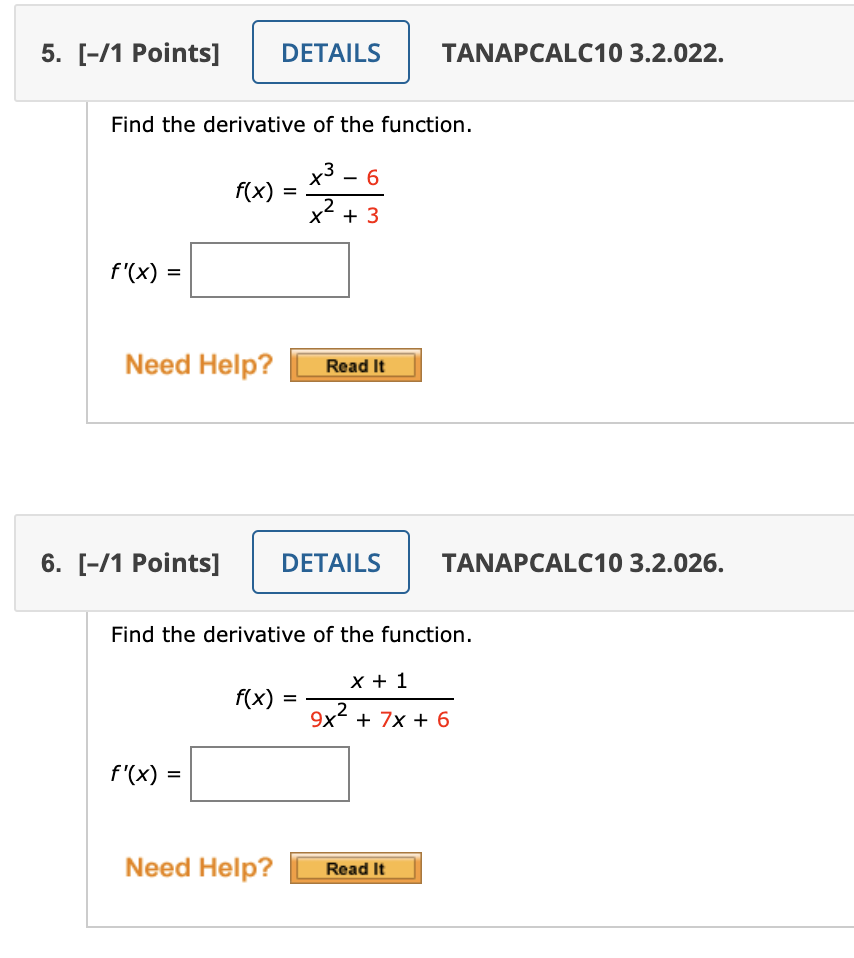Open the Read It resource for question 5

coord(355,364)
